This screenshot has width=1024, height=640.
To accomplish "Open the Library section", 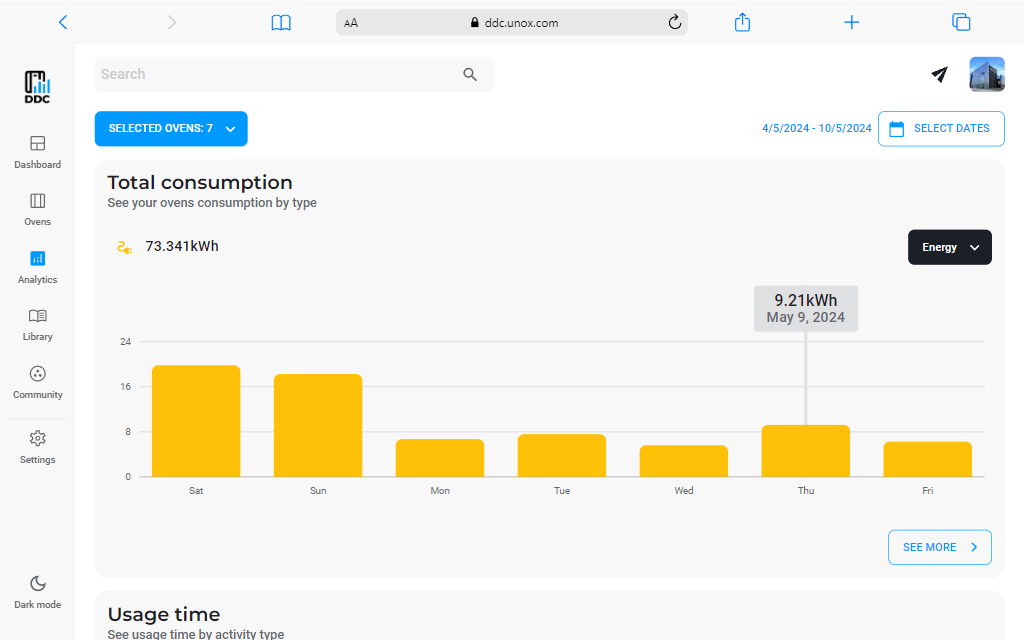I will coord(37,324).
